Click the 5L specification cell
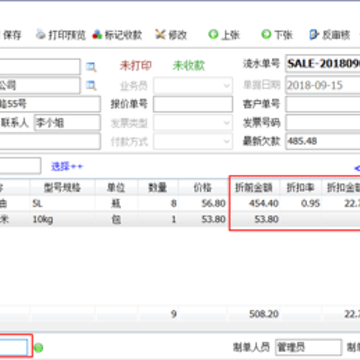 tap(62, 203)
